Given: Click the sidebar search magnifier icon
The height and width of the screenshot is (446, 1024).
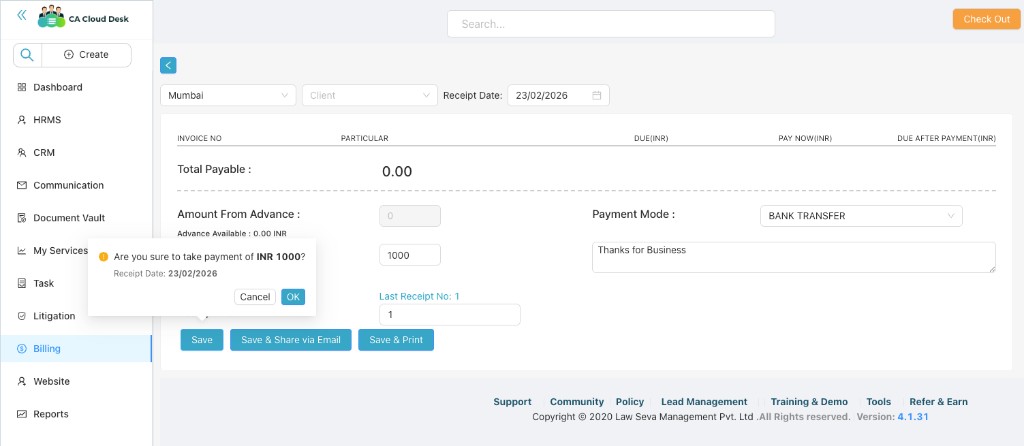Looking at the screenshot, I should tap(27, 55).
